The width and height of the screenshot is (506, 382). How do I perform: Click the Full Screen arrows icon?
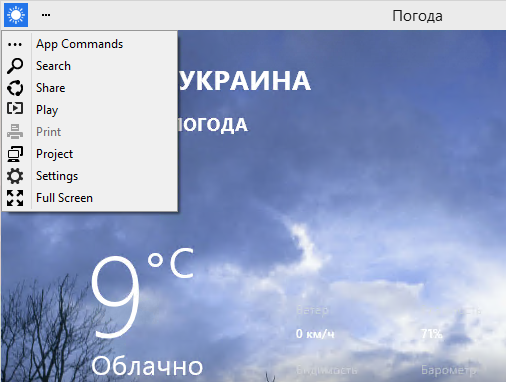coord(15,198)
